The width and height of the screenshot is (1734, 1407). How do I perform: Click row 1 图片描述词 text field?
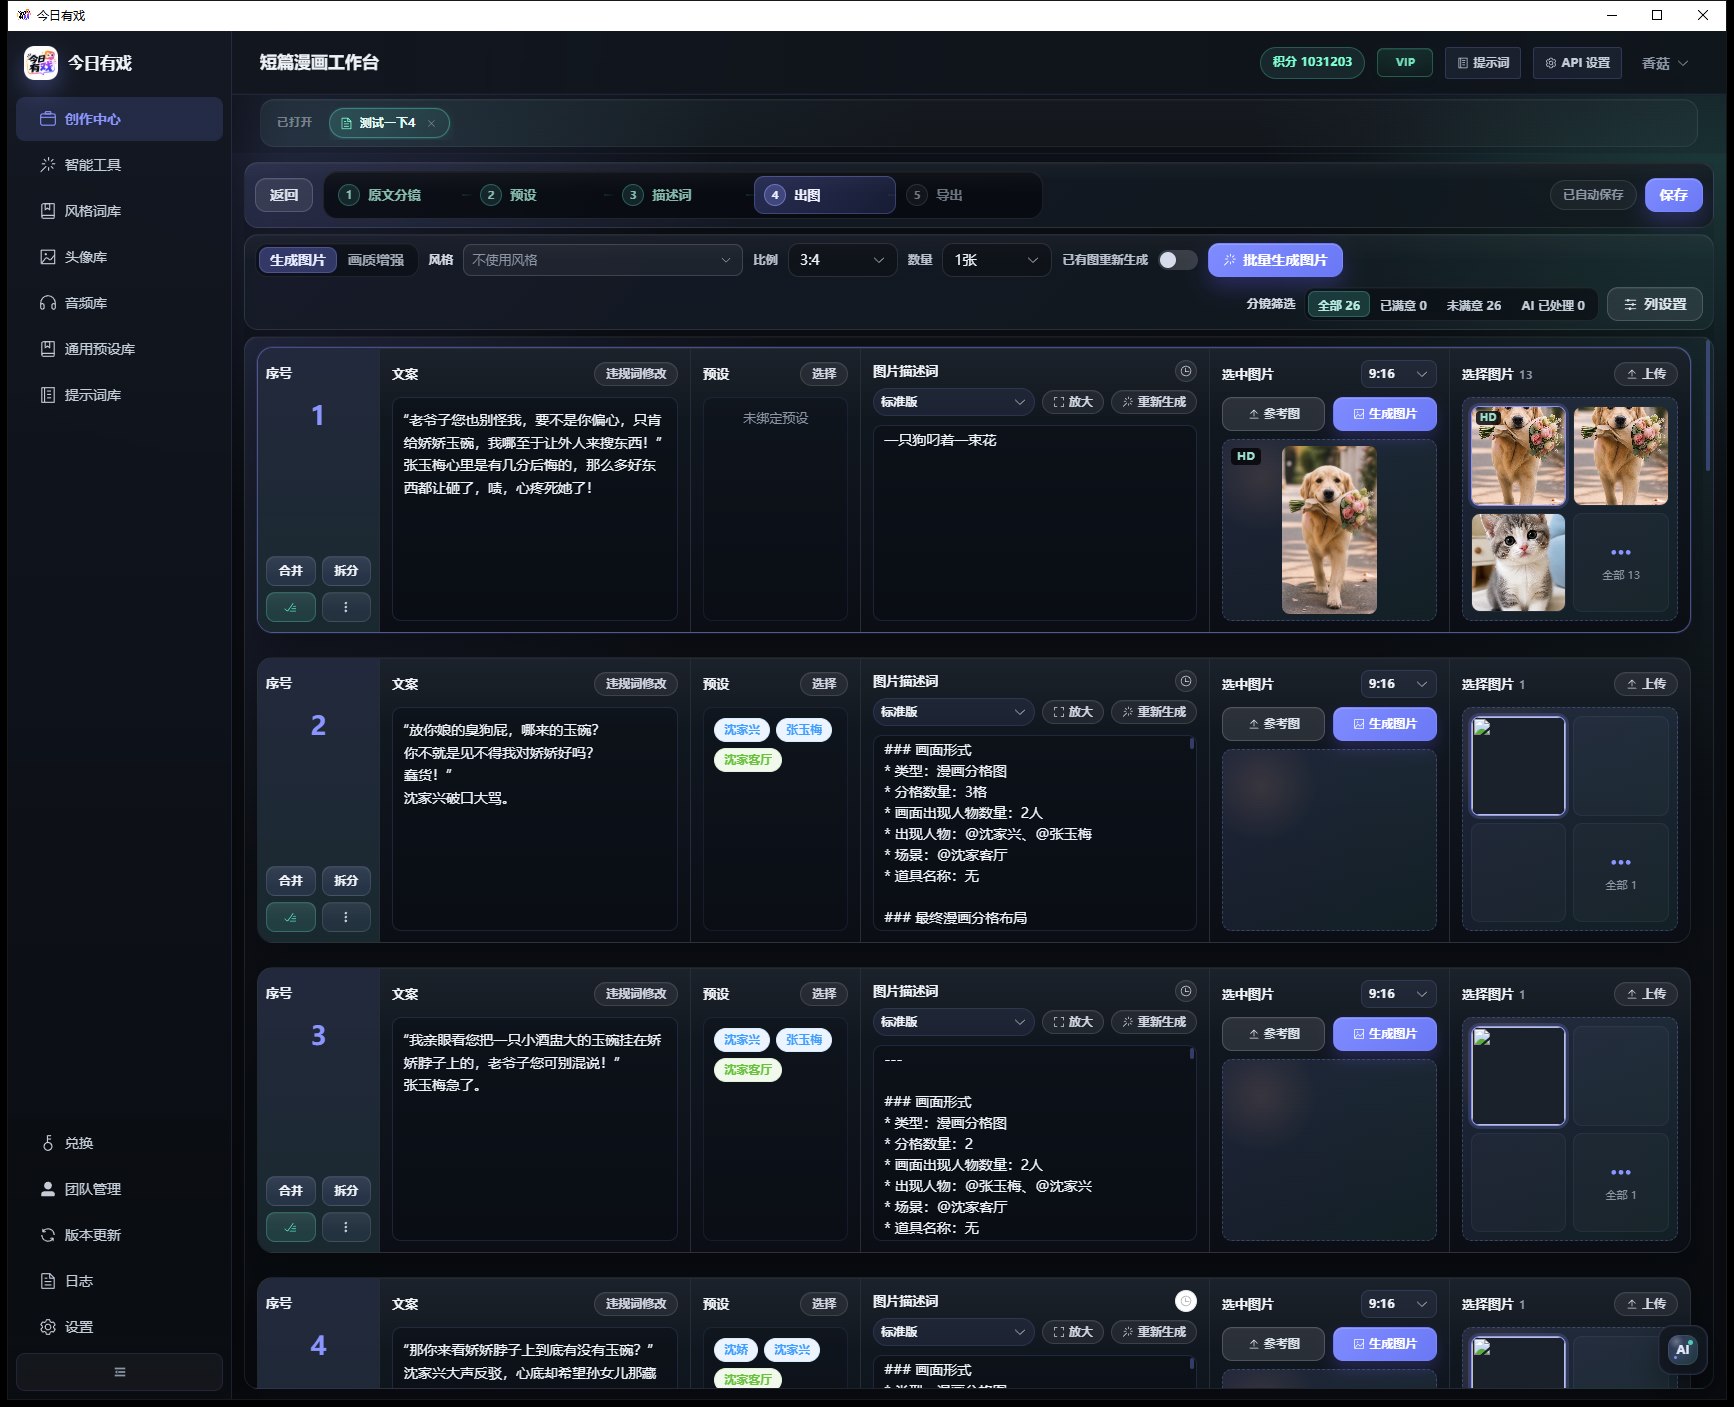1034,523
